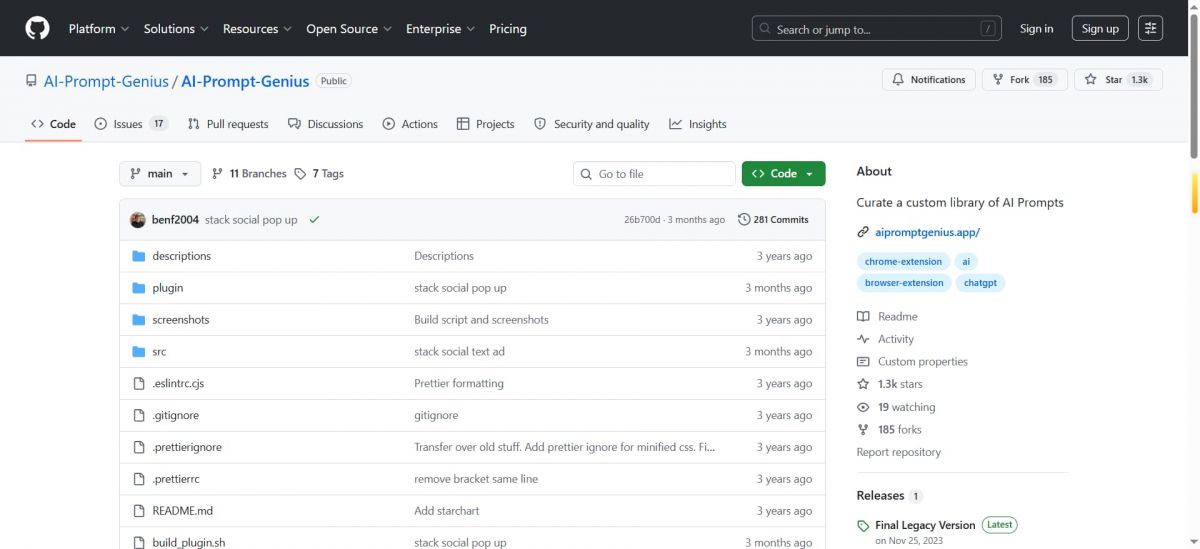
Task: Click the repository icon before AI-Prompt-Genius
Action: [x=32, y=81]
